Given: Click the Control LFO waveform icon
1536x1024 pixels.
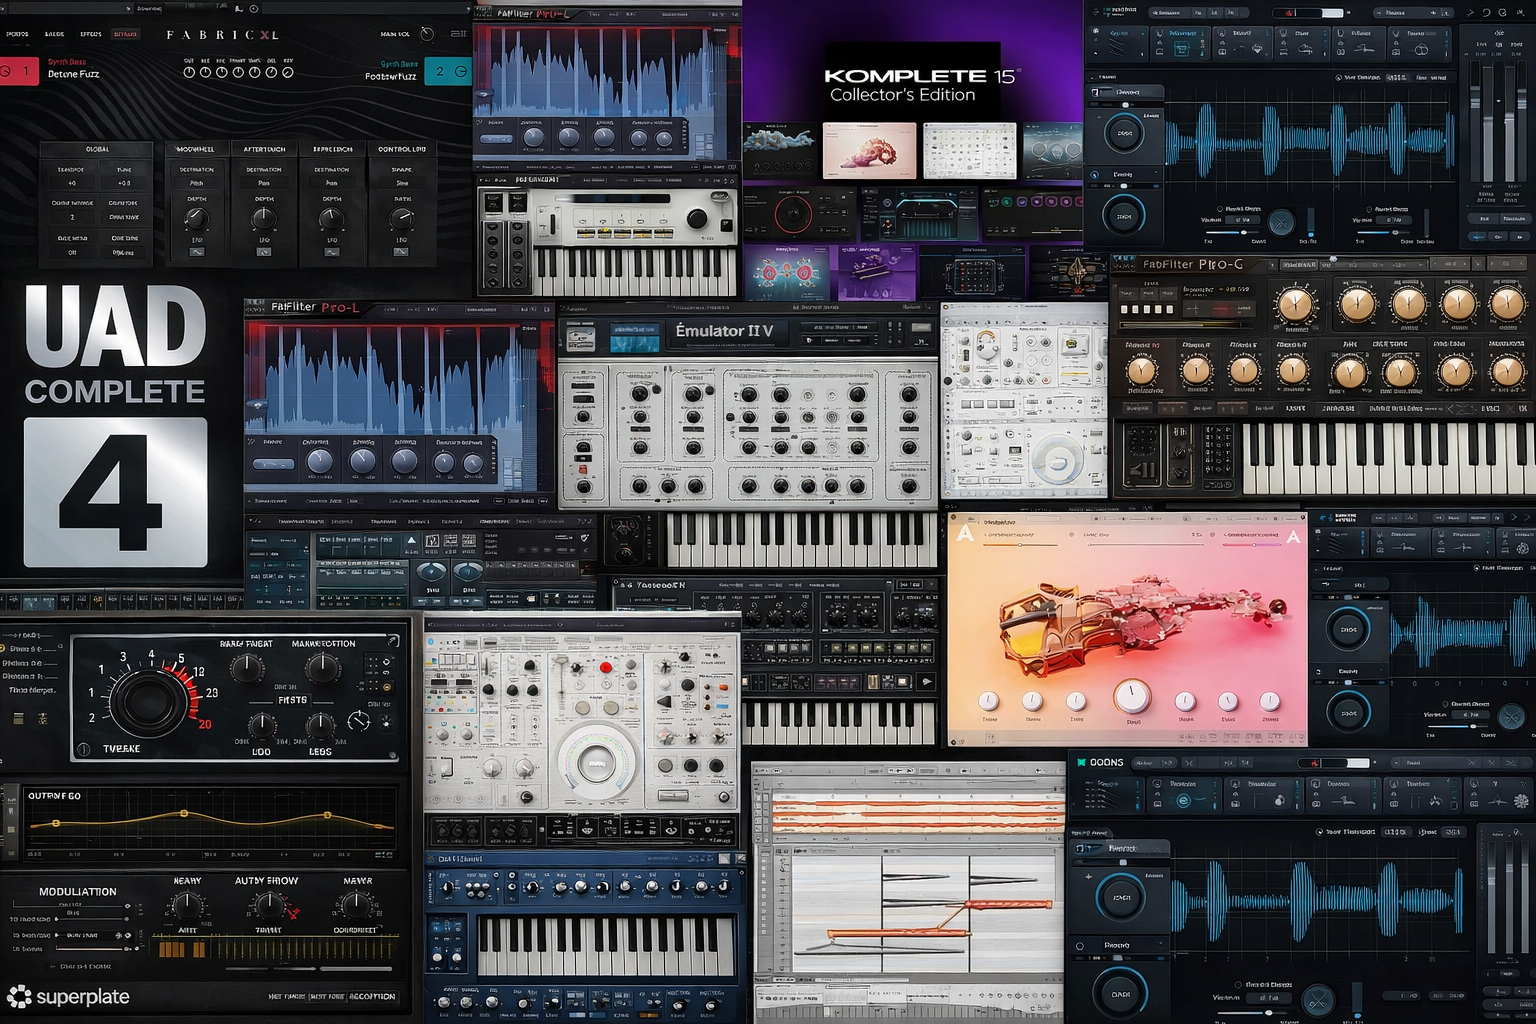Looking at the screenshot, I should 401,252.
